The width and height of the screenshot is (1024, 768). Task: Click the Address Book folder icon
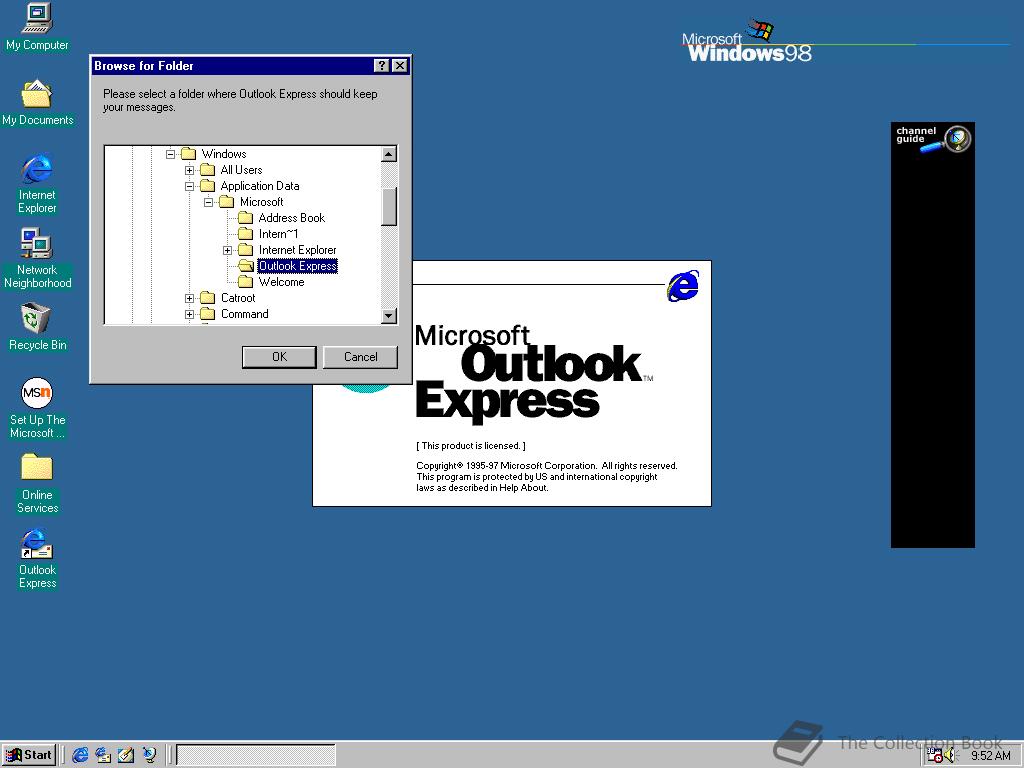(246, 218)
